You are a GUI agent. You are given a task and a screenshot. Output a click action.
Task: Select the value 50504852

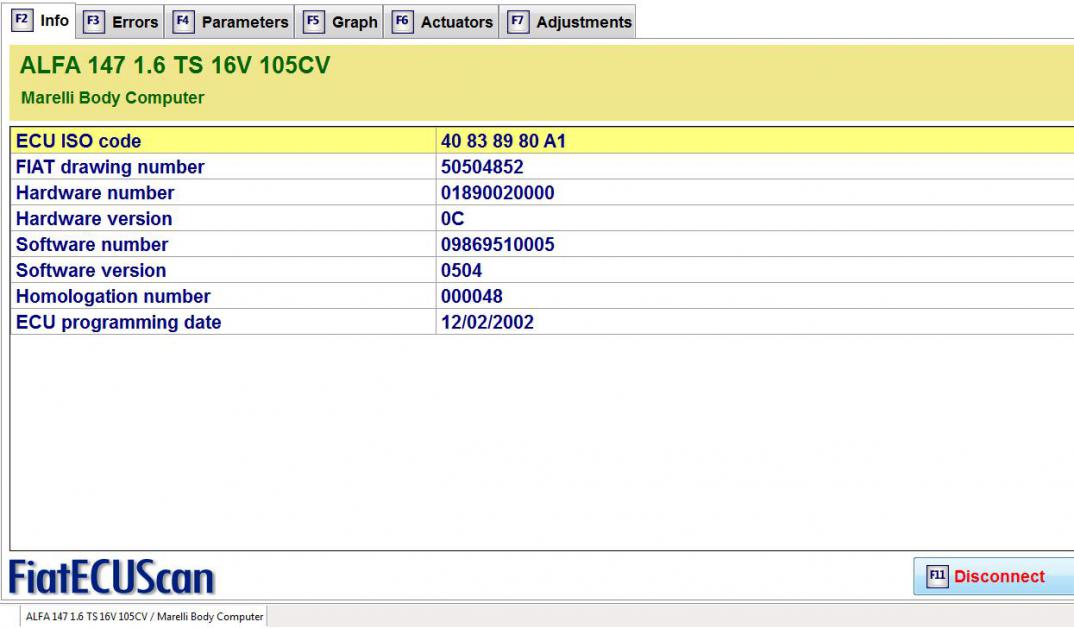click(482, 167)
